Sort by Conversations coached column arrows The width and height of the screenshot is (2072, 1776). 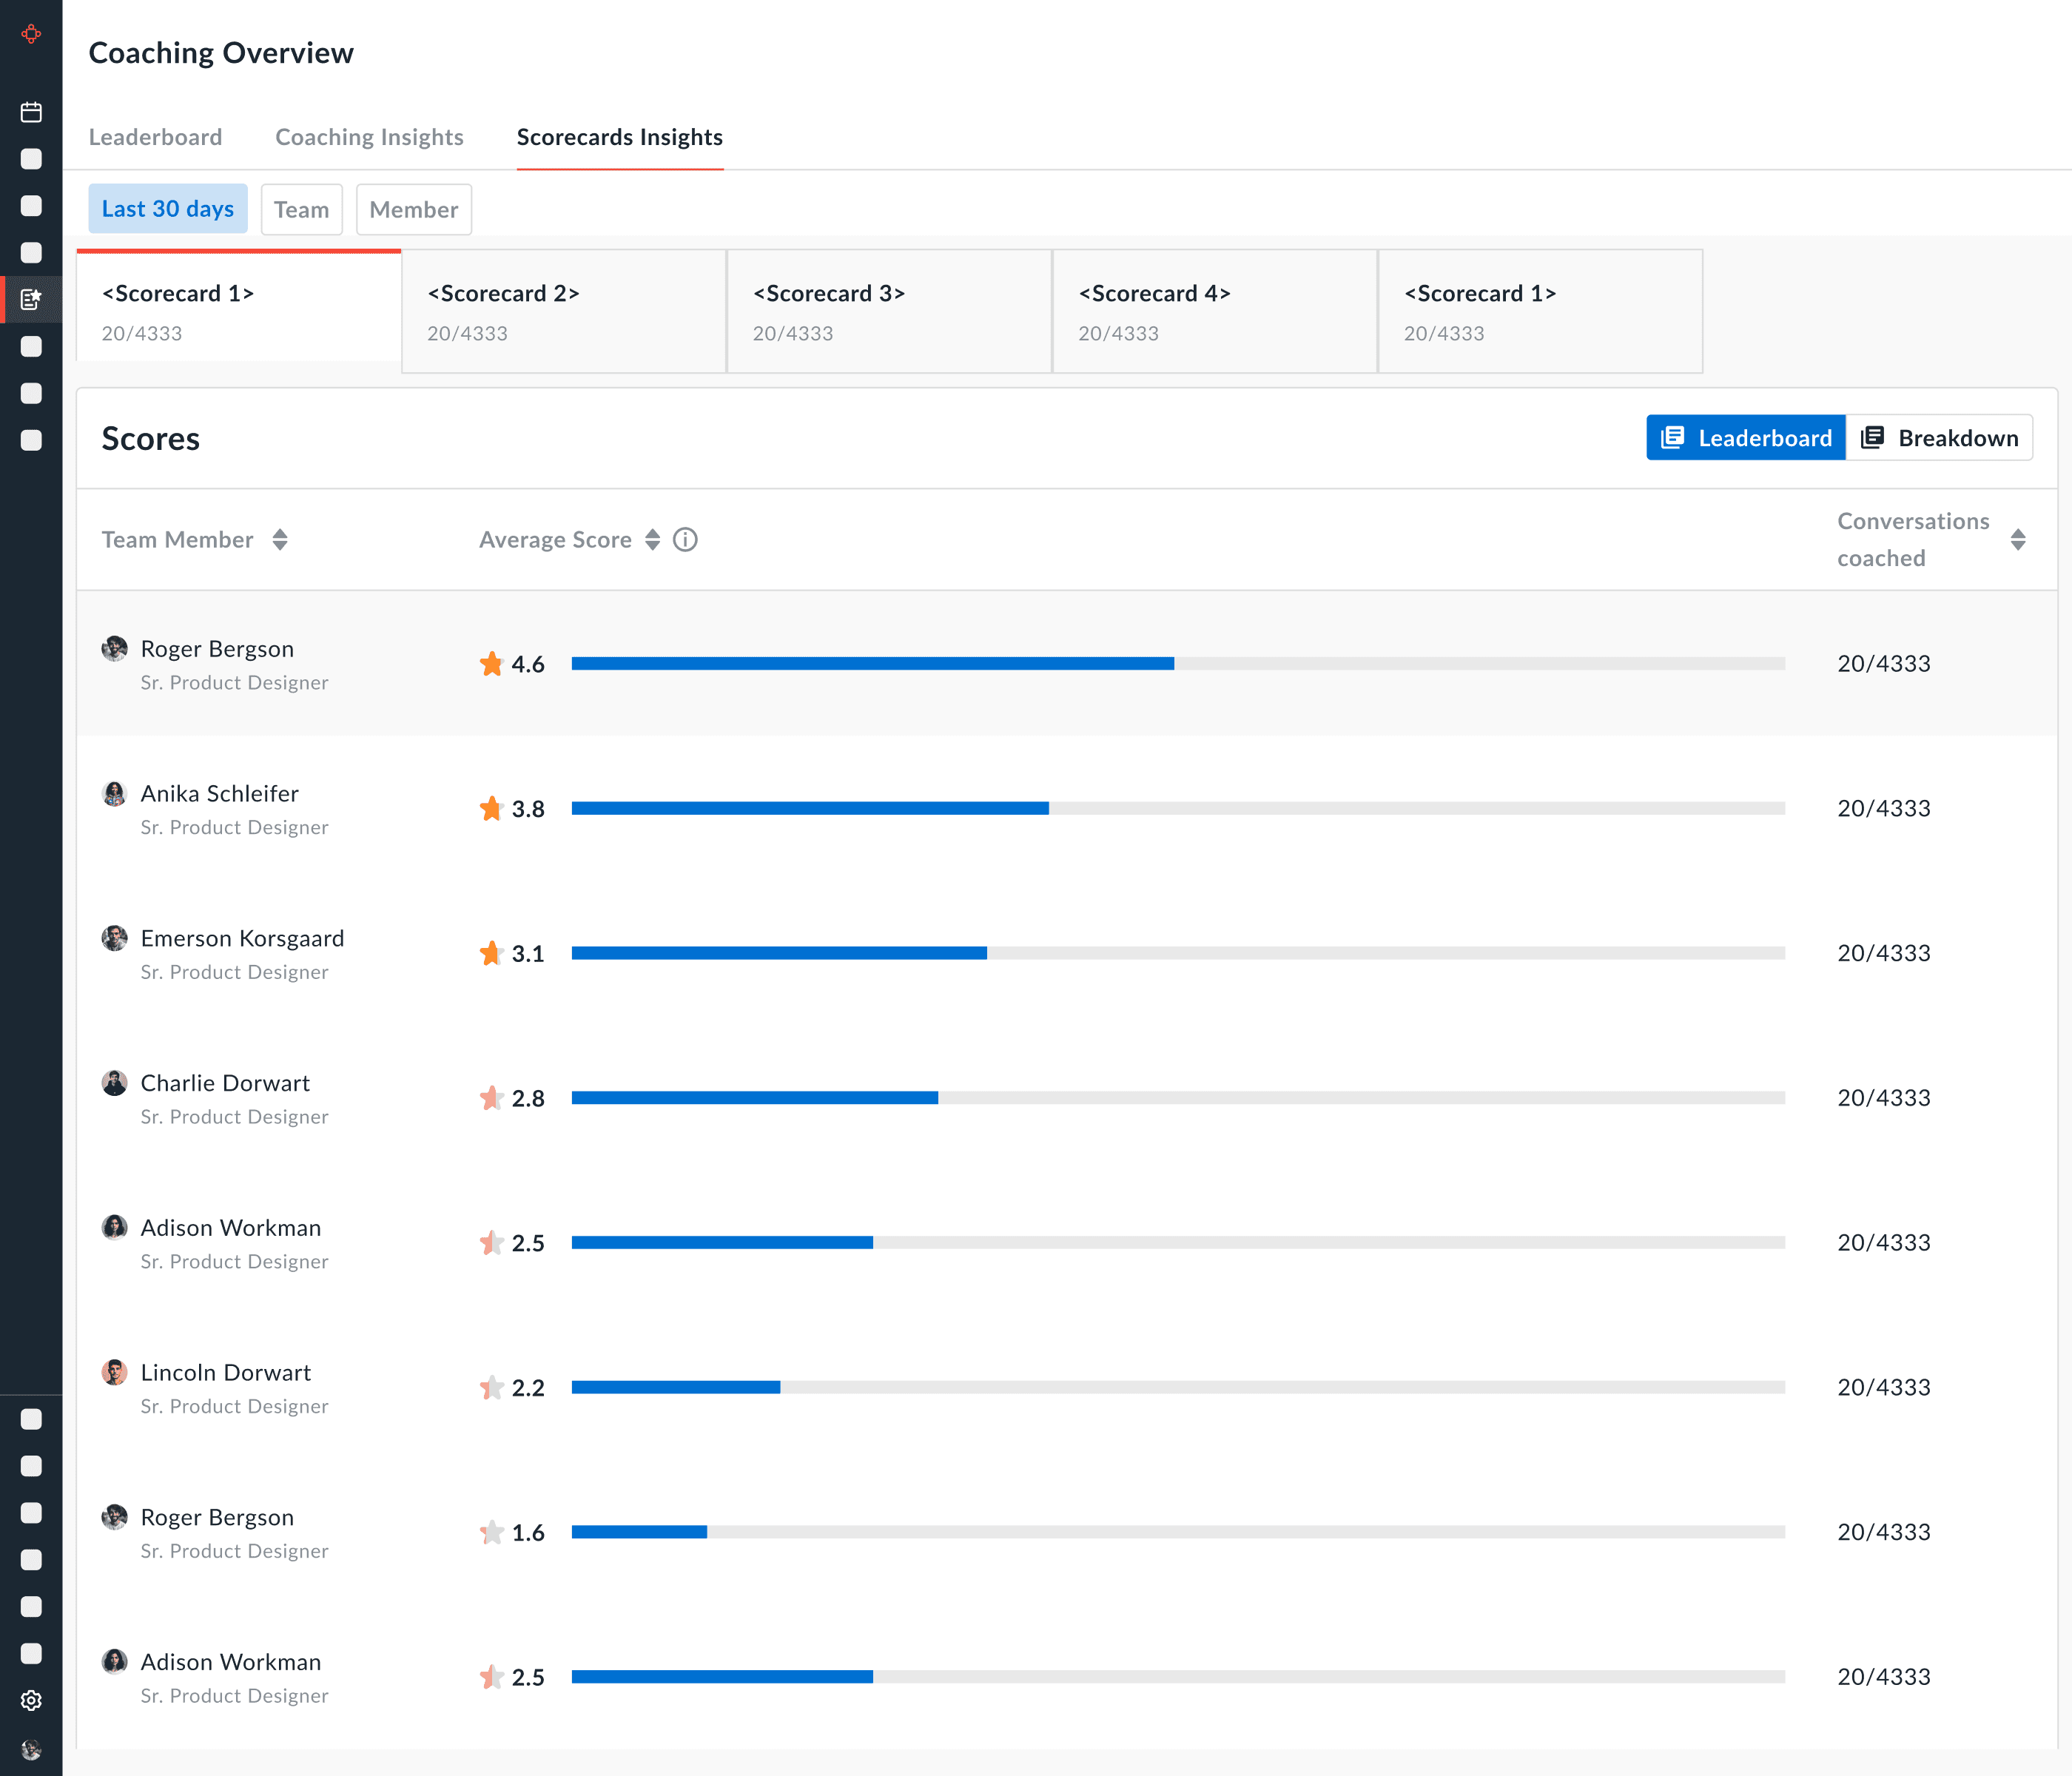click(2017, 540)
